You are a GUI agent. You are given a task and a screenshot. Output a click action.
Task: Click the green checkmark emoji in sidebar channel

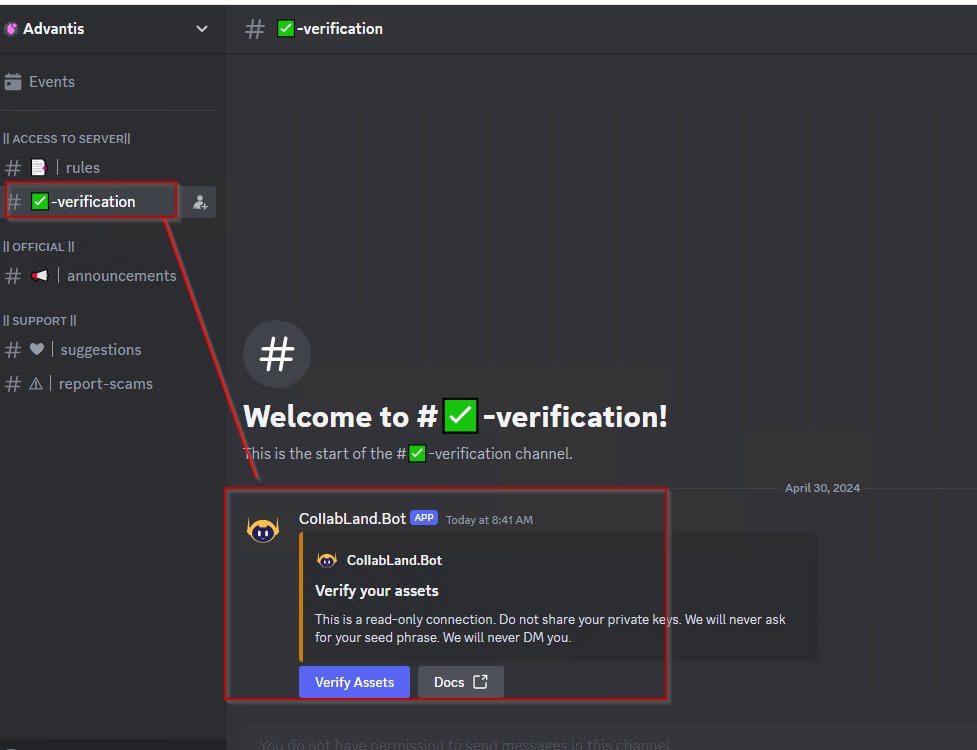(x=40, y=201)
